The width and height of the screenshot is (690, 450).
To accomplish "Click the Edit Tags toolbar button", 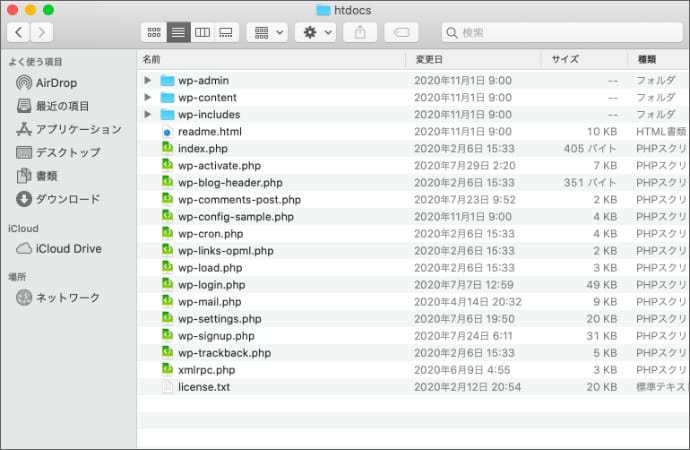I will pos(400,33).
